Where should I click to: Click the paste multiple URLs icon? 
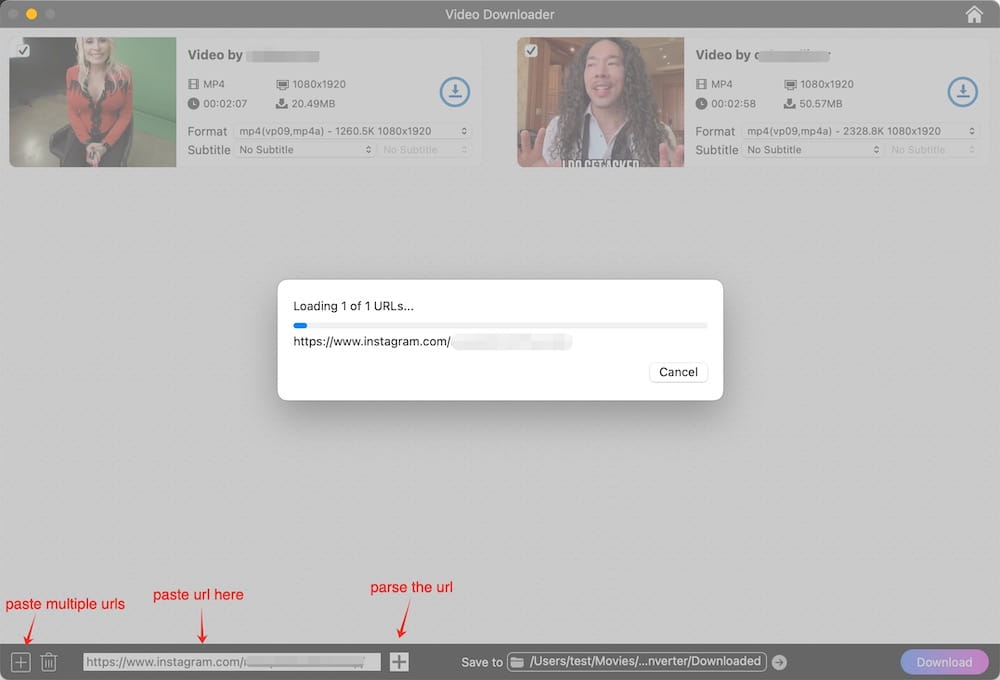(21, 662)
